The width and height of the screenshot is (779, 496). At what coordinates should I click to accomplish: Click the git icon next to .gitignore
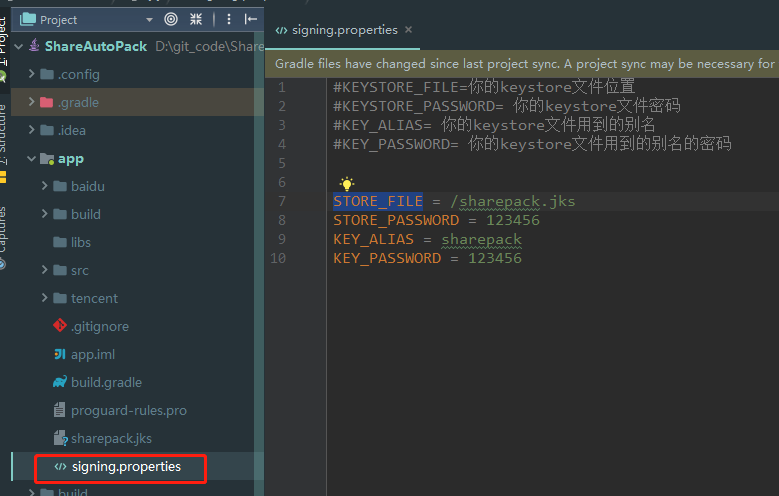(x=60, y=326)
